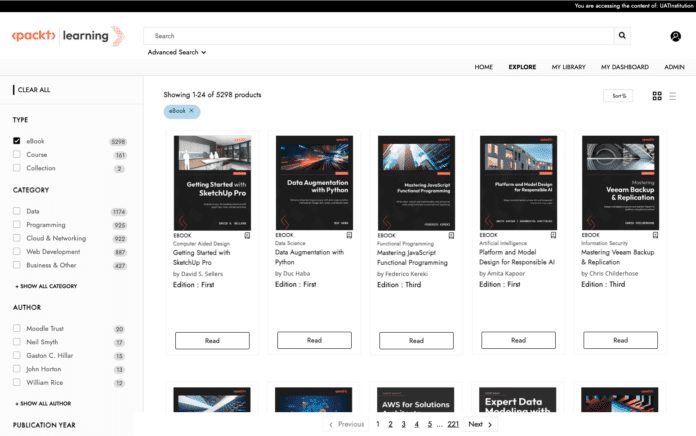Uncheck the eBook type filter
This screenshot has height=436, width=696.
coord(17,141)
